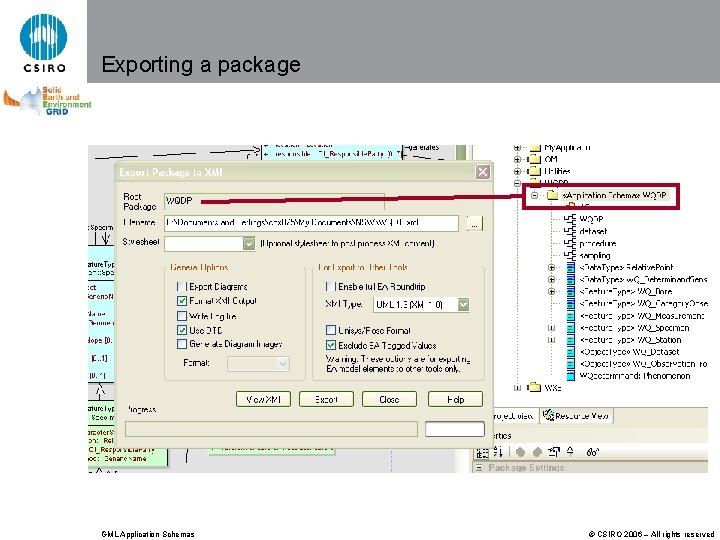Uncheck Exclude EA Tagged Values
The image size is (720, 540).
click(331, 345)
